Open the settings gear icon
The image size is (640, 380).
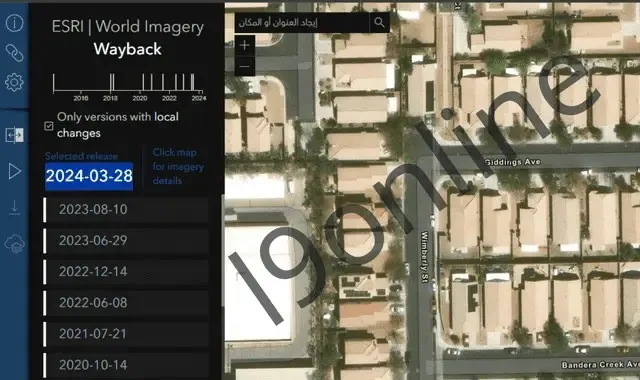tap(14, 82)
